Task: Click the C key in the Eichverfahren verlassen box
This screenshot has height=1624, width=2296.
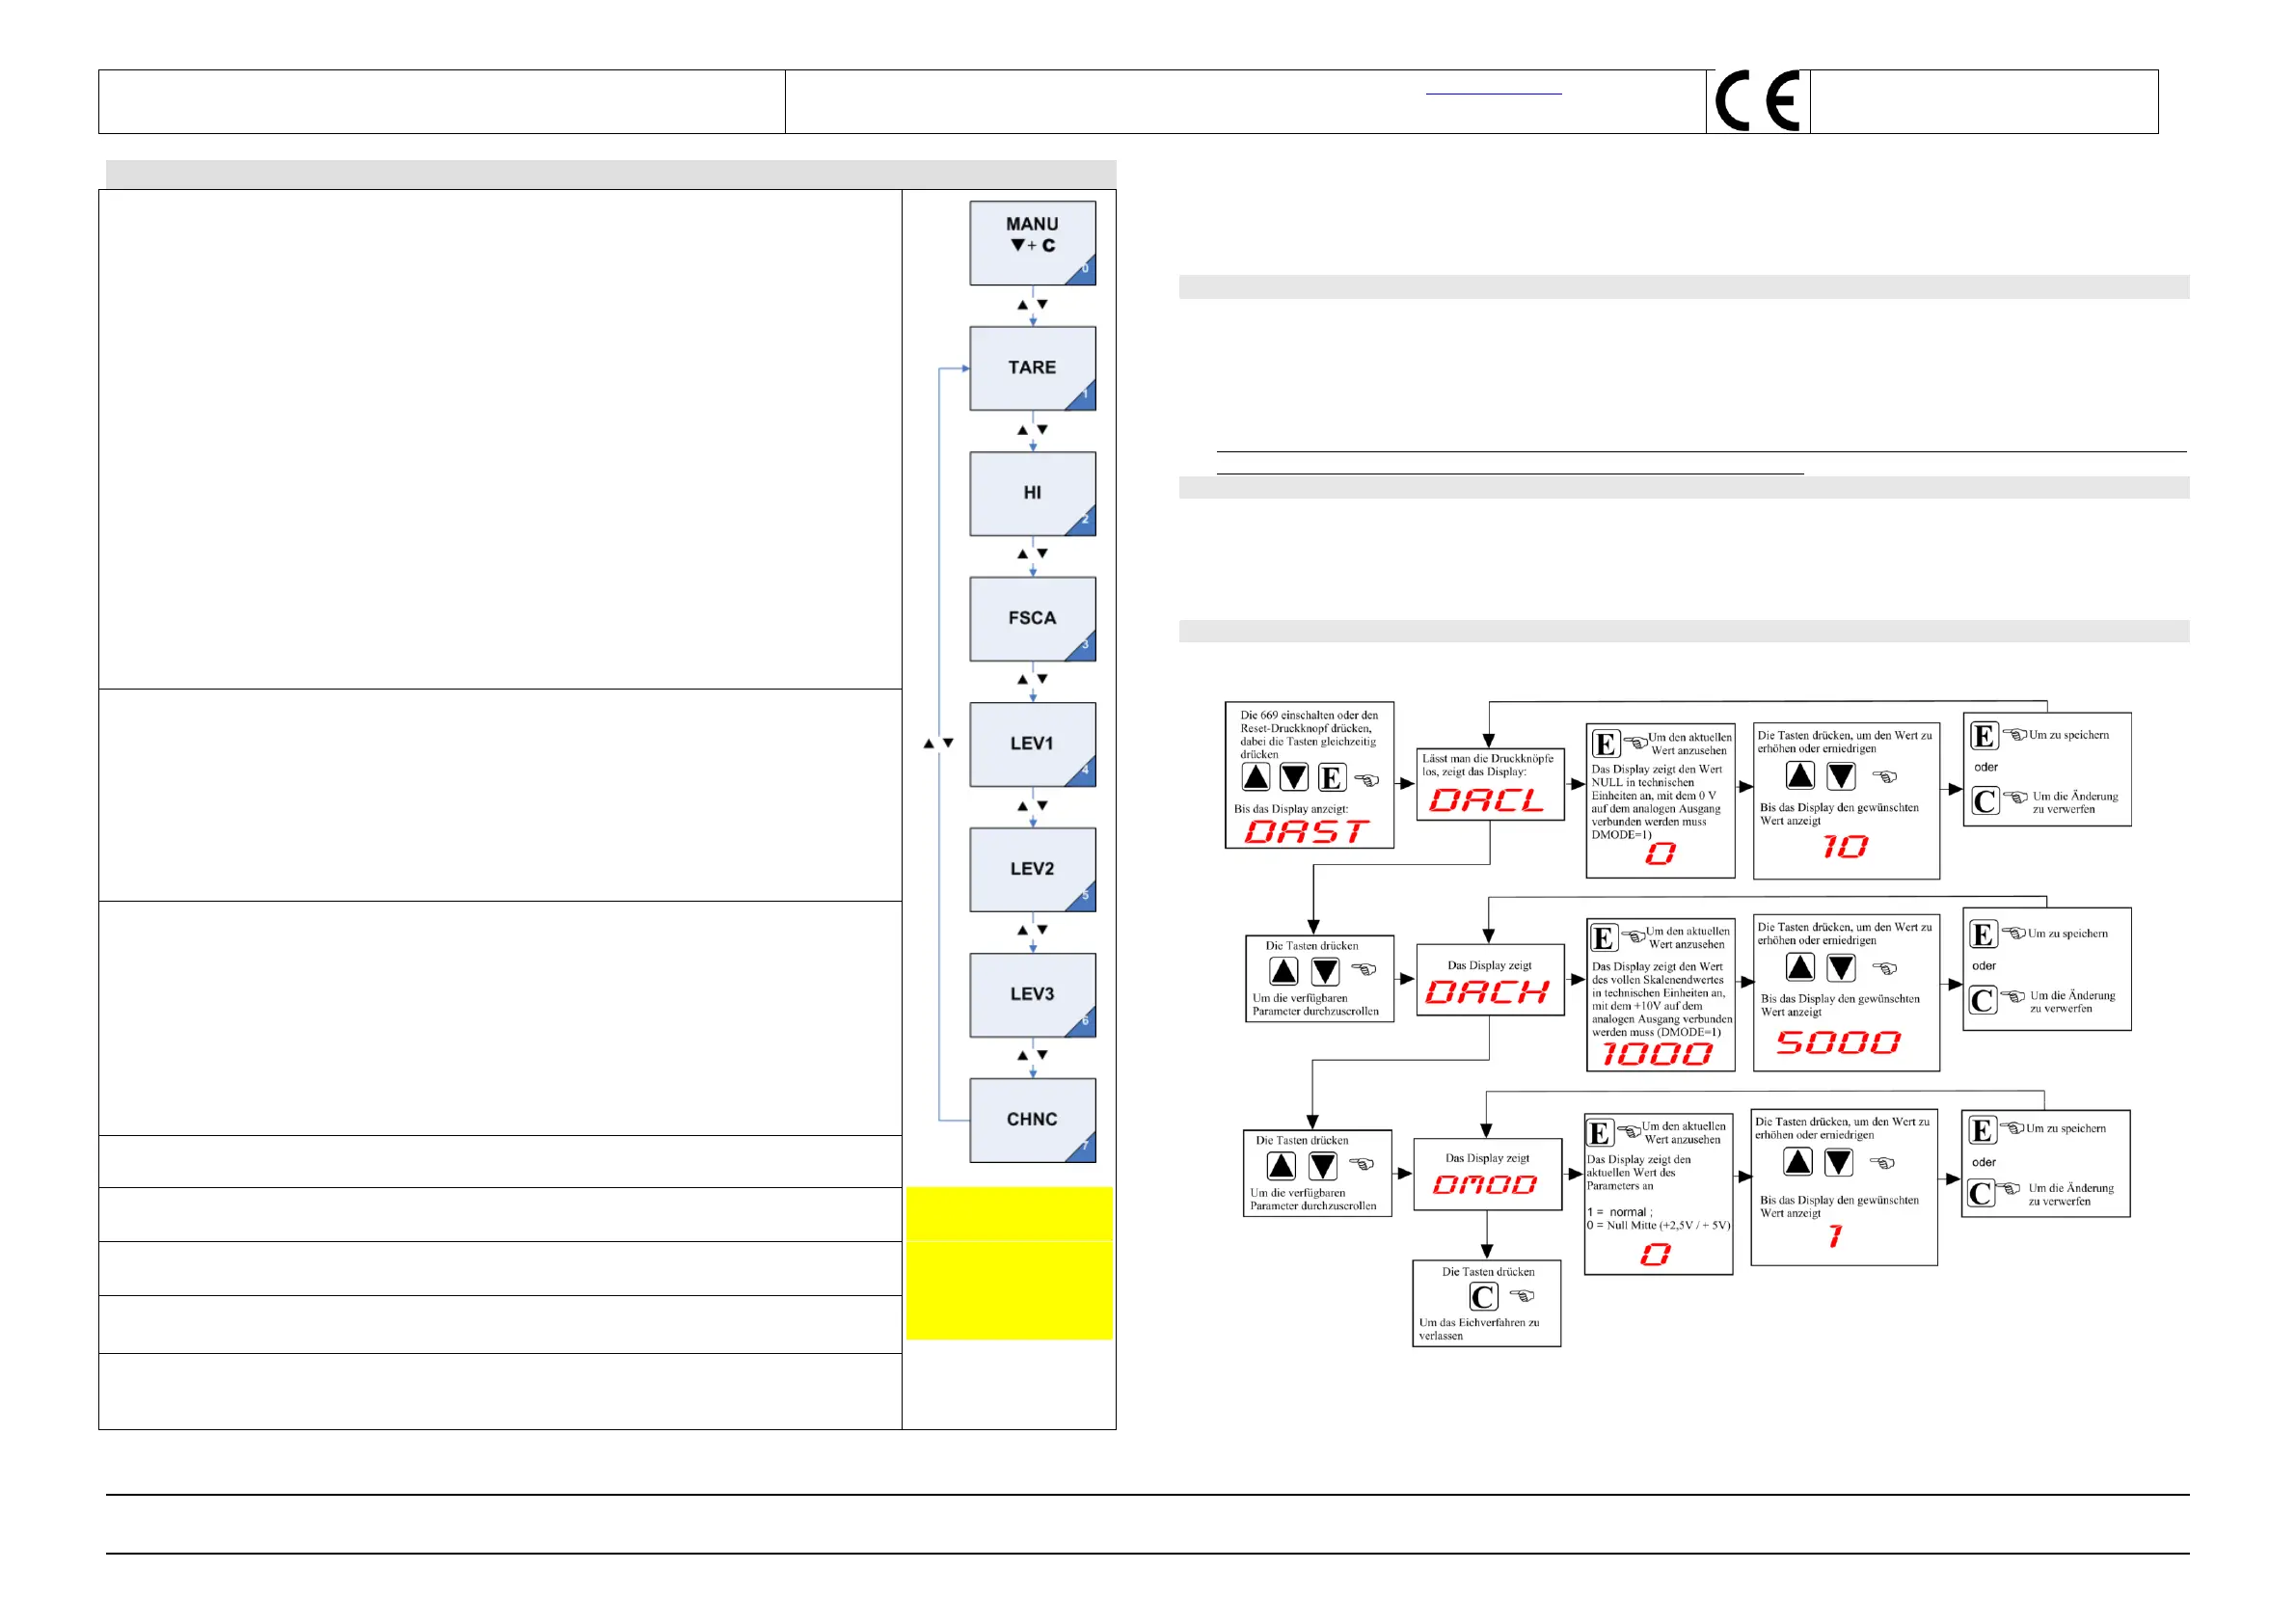Action: pos(1483,1297)
